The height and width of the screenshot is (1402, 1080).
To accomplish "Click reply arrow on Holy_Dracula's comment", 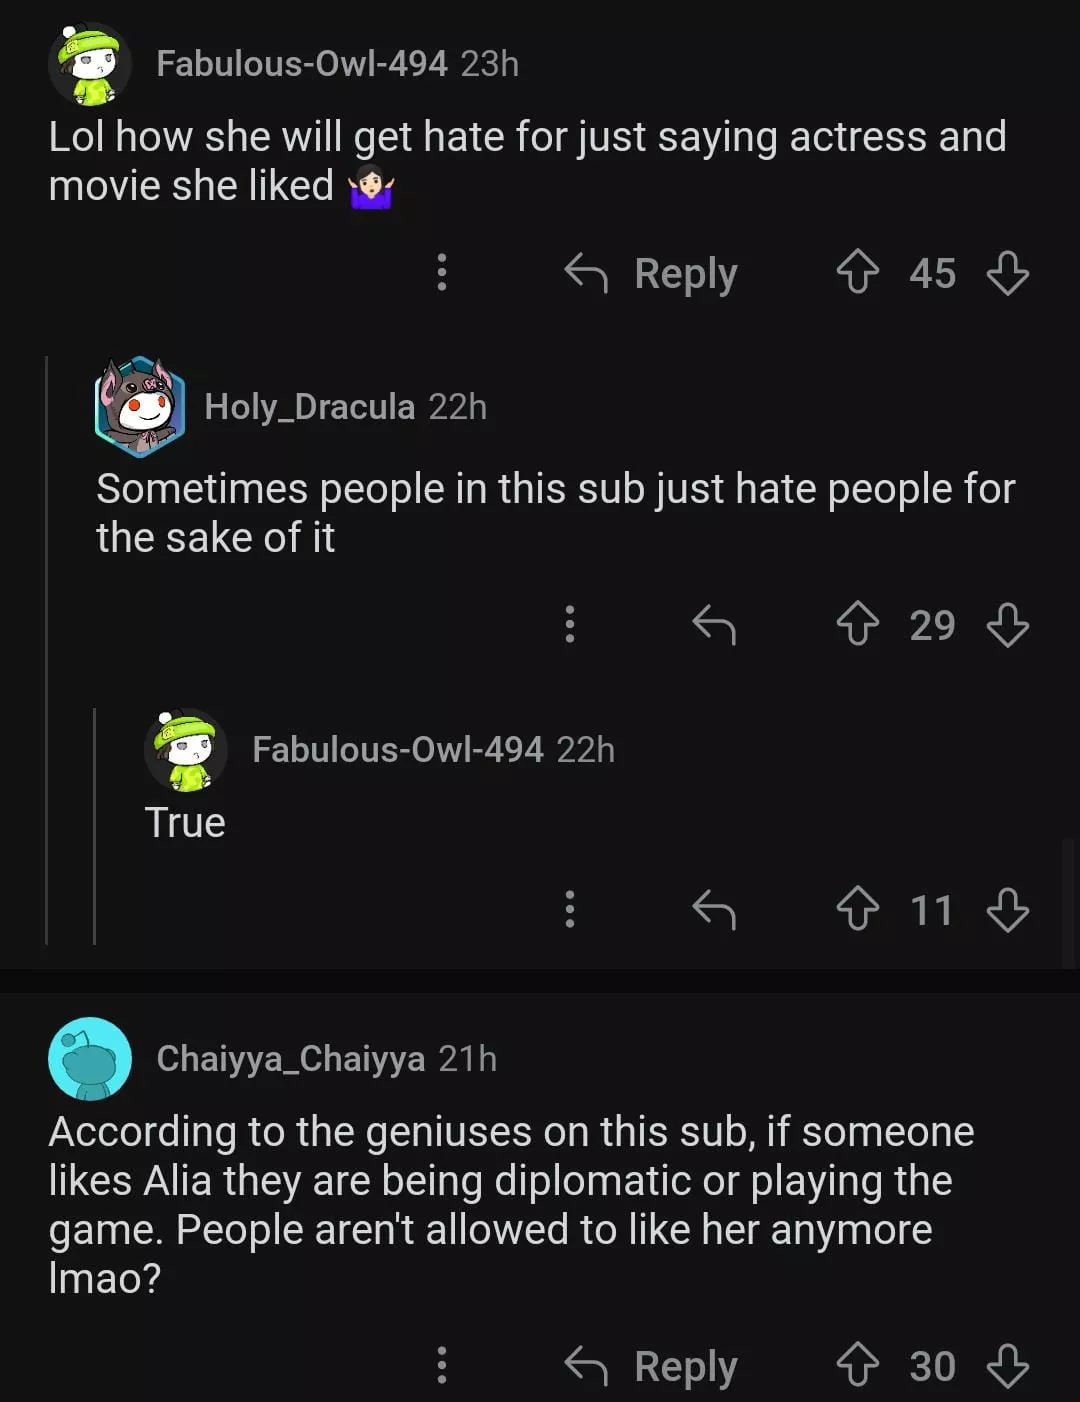I will [x=714, y=625].
